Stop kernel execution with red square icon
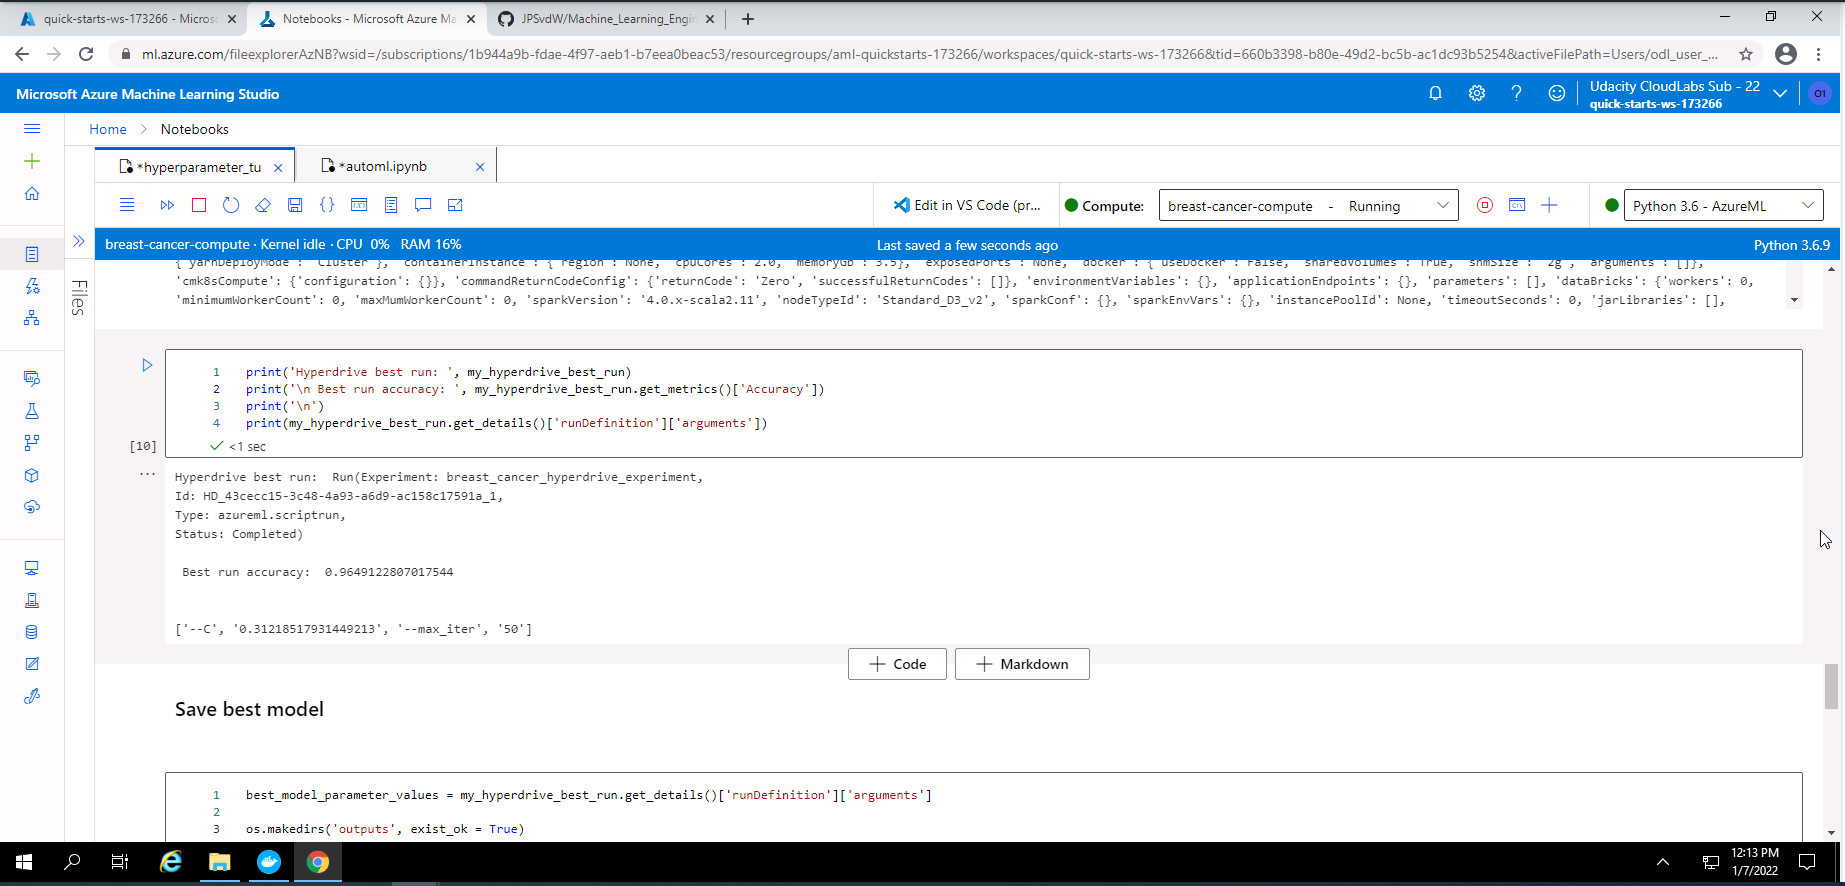The width and height of the screenshot is (1845, 886). pos(199,205)
